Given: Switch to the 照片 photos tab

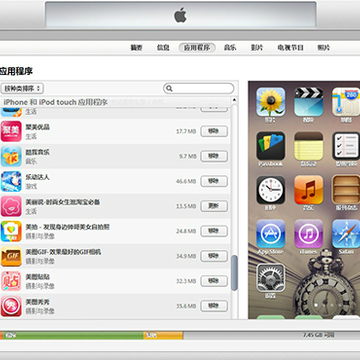Looking at the screenshot, I should tap(324, 48).
